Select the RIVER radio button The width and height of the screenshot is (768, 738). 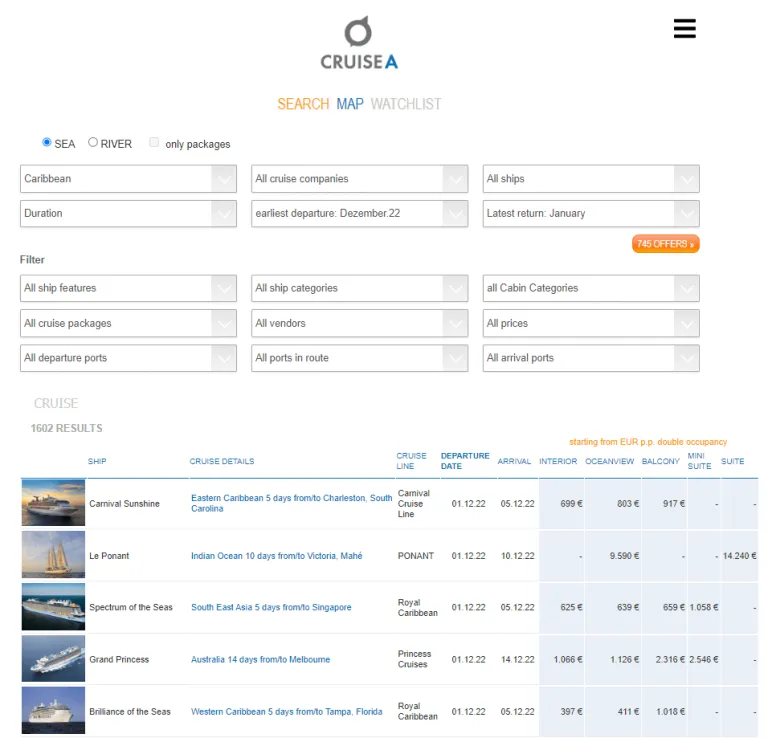(x=93, y=143)
